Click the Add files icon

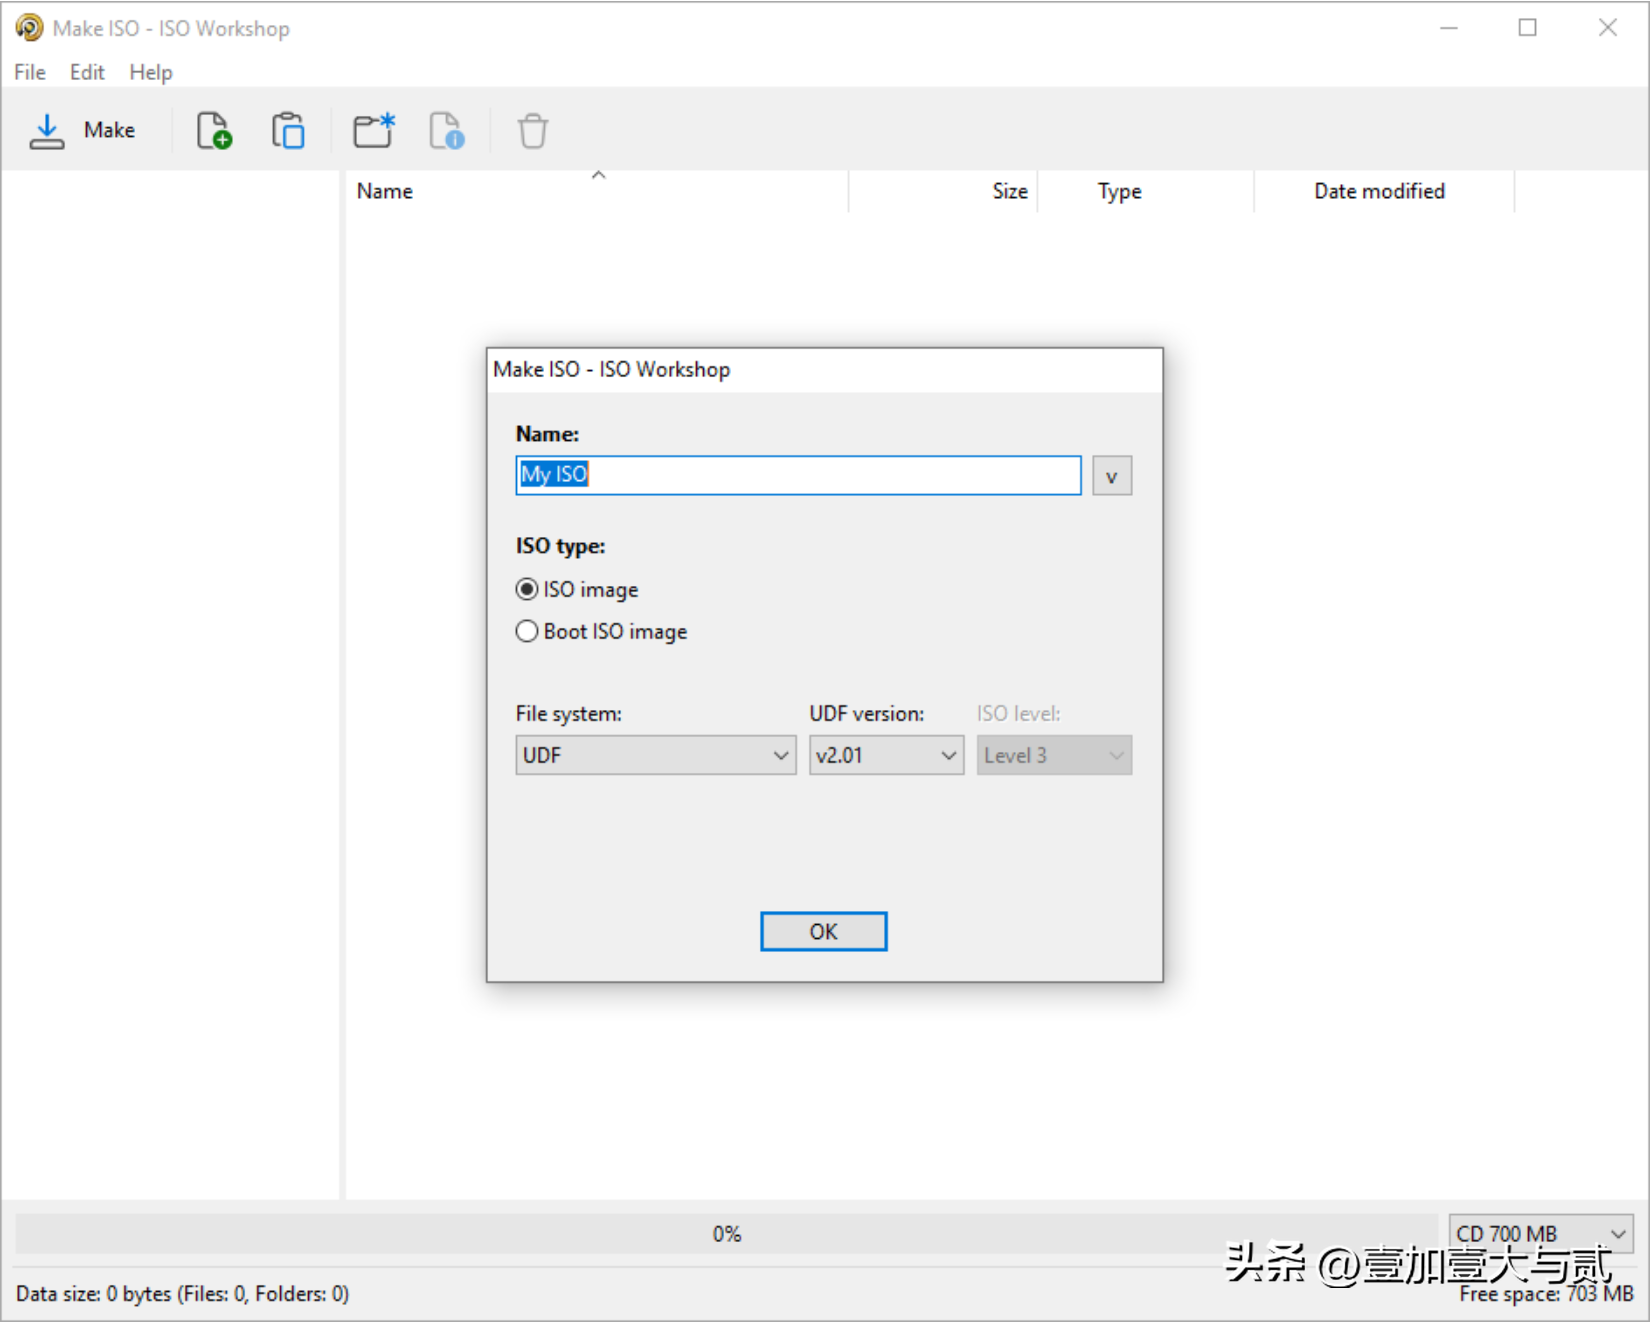click(214, 131)
